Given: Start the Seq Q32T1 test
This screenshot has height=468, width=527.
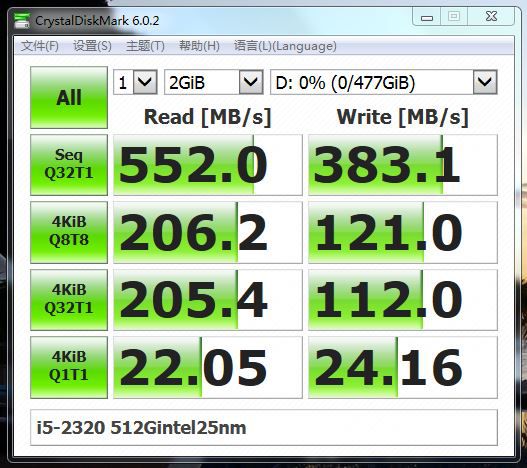Looking at the screenshot, I should (x=69, y=165).
